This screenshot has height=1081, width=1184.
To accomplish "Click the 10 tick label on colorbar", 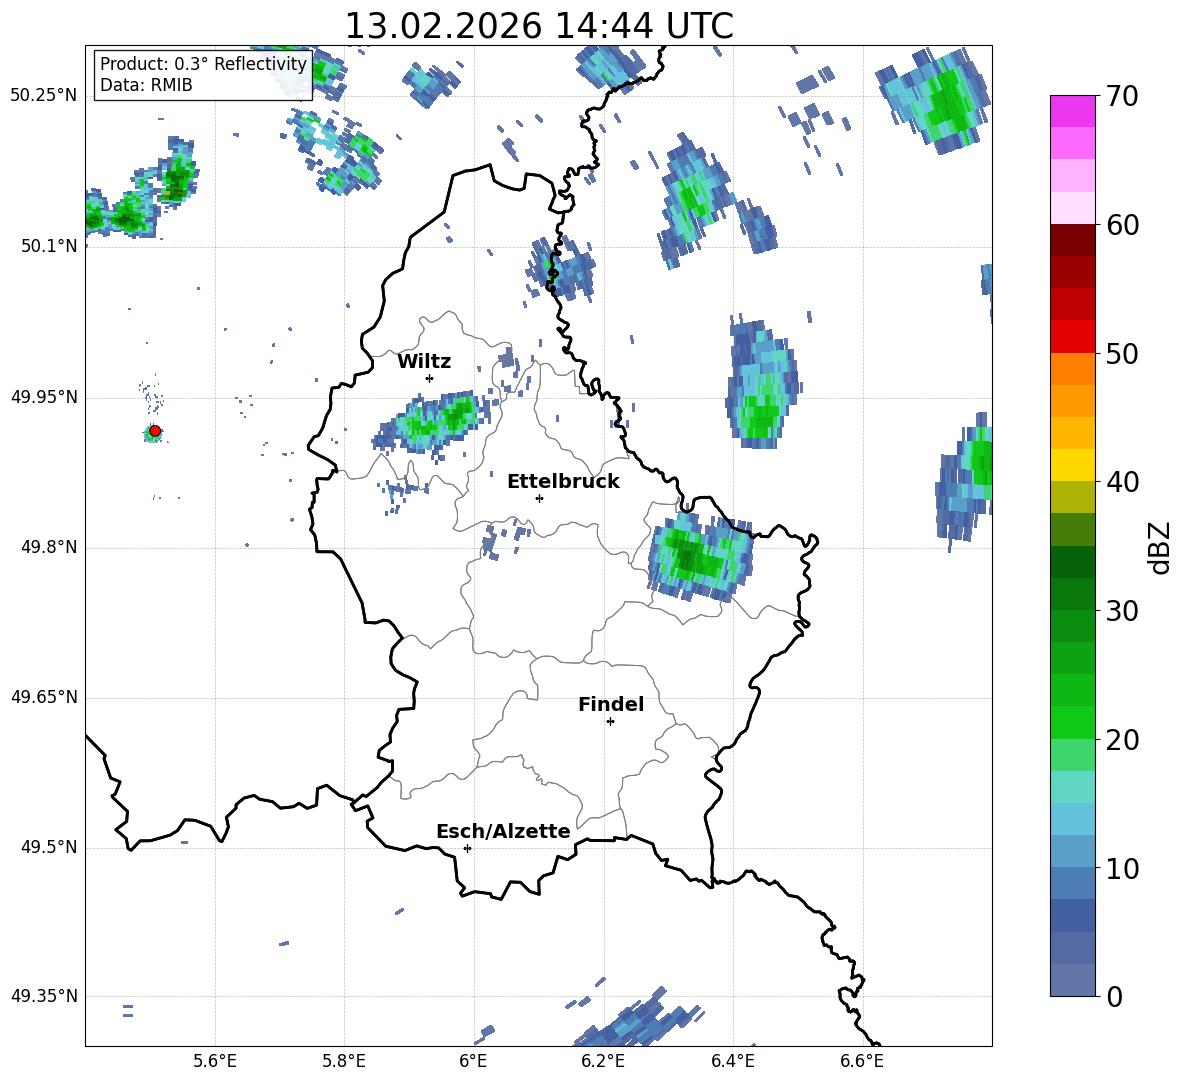I will click(1122, 868).
